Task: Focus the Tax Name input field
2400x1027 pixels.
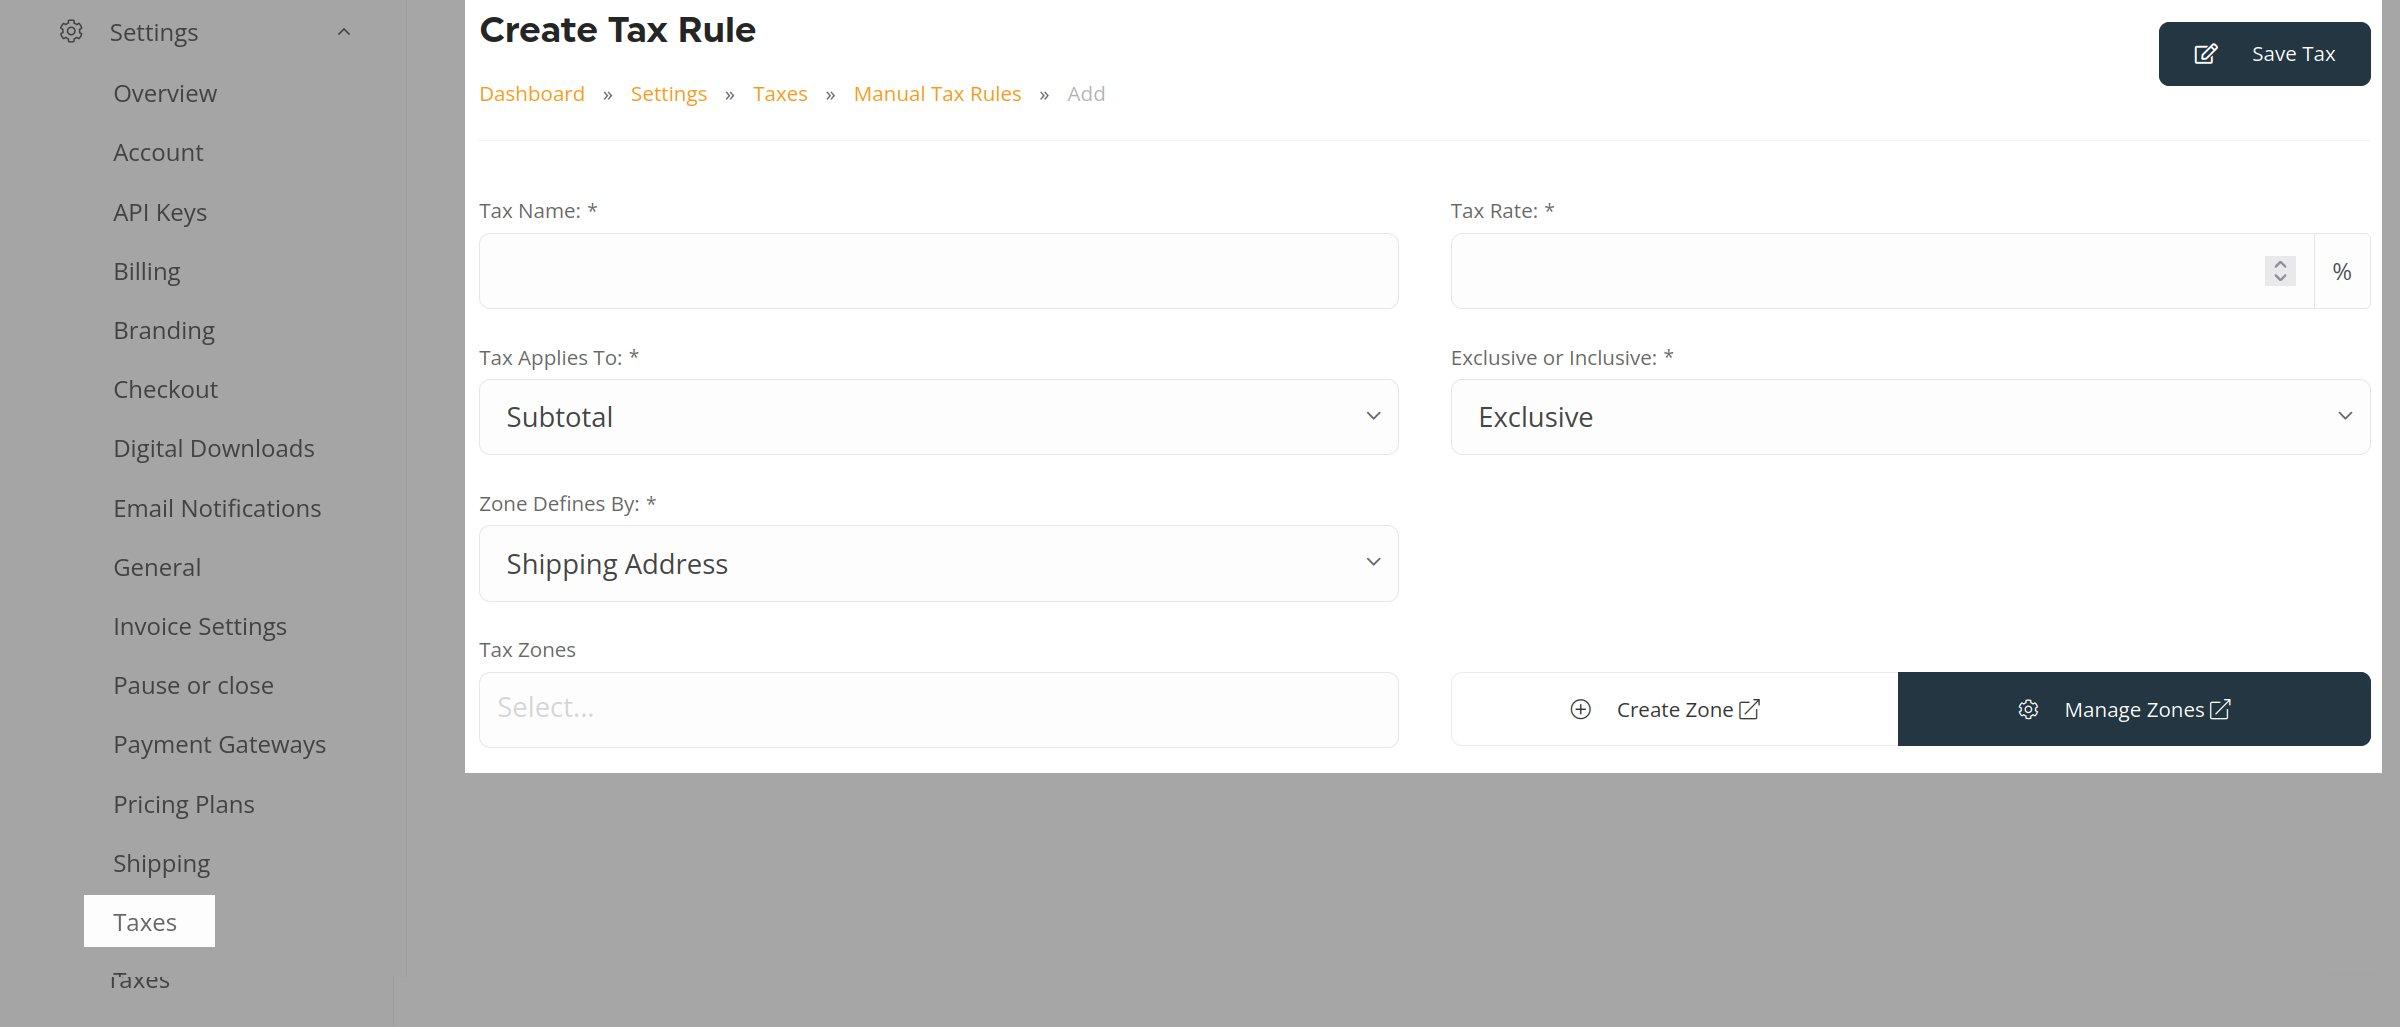Action: point(938,271)
